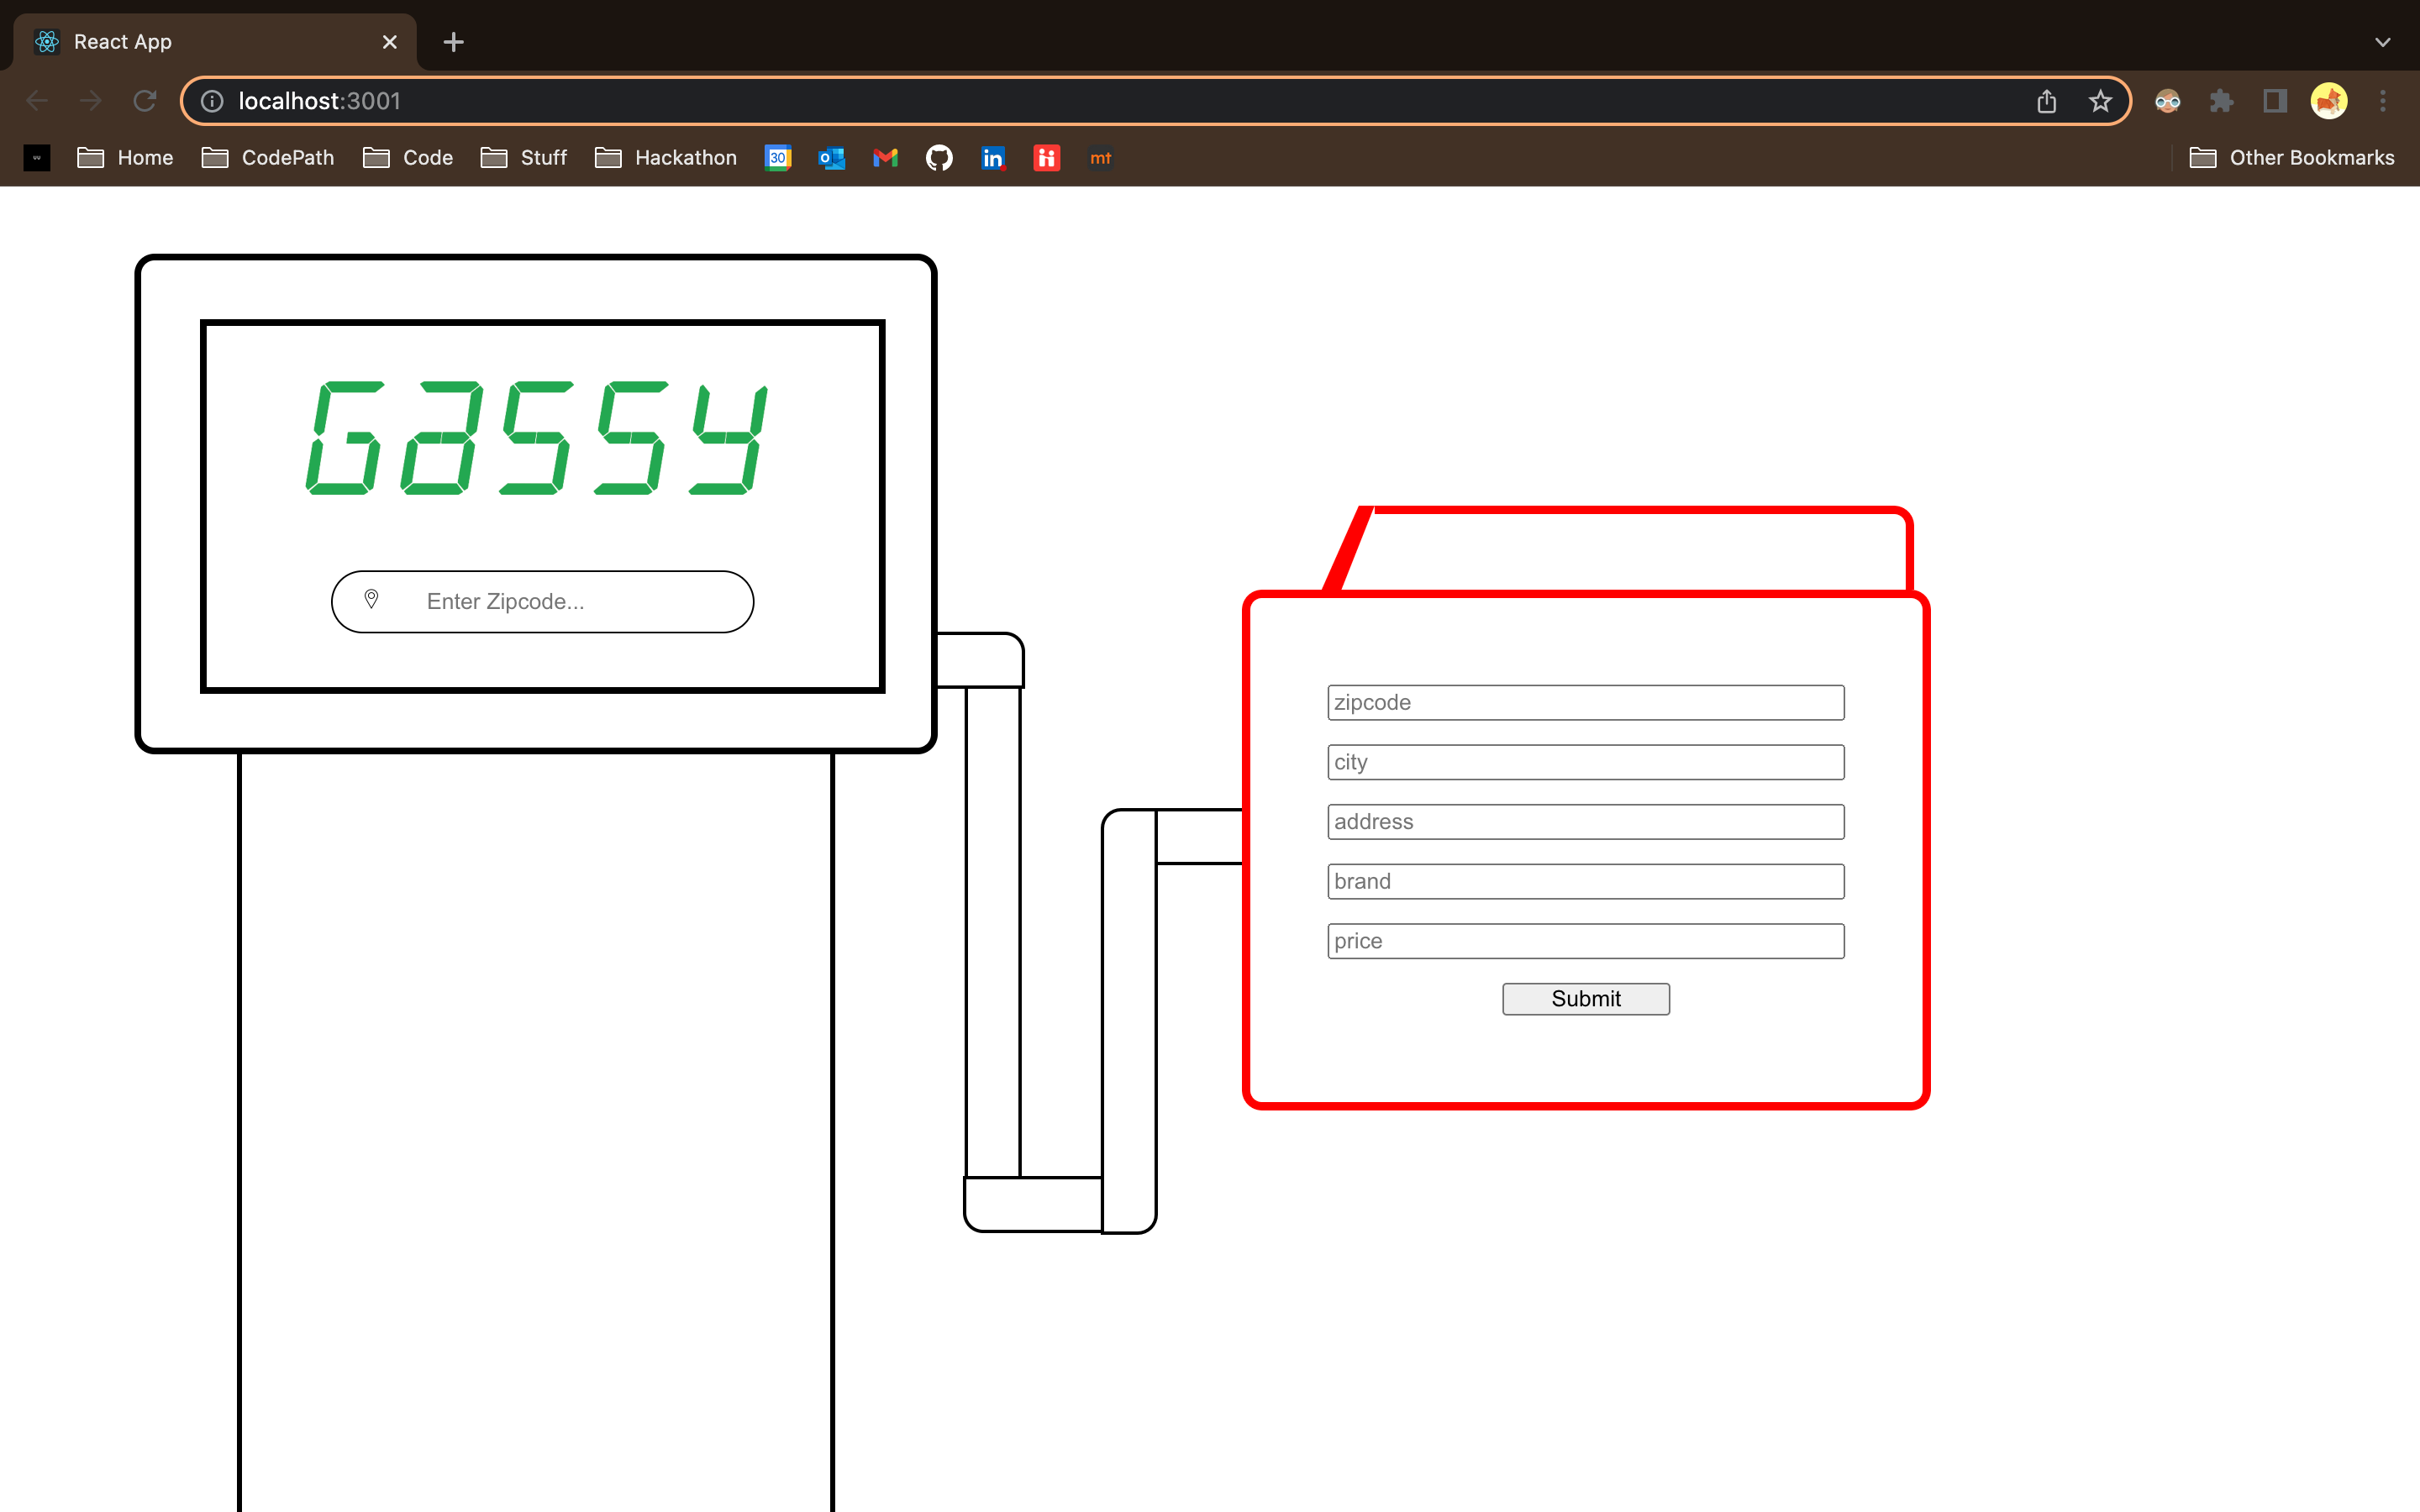Click the share page icon
This screenshot has height=1512, width=2420.
pos(2046,101)
